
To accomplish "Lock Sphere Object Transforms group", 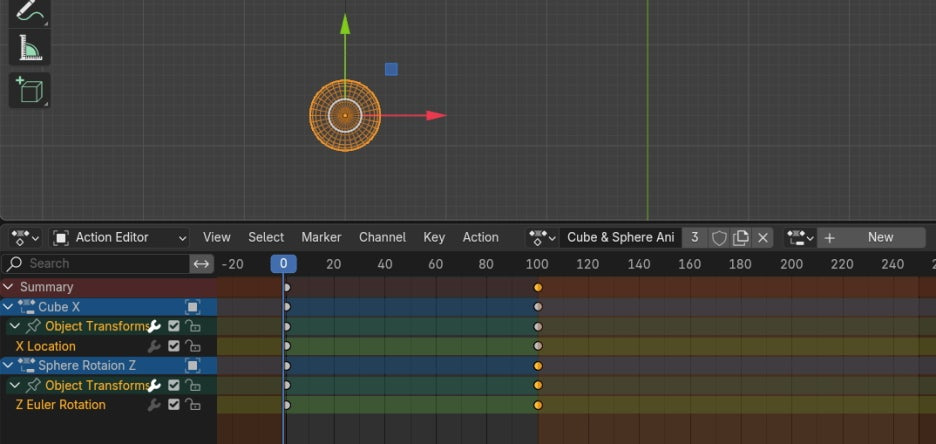I will click(192, 385).
